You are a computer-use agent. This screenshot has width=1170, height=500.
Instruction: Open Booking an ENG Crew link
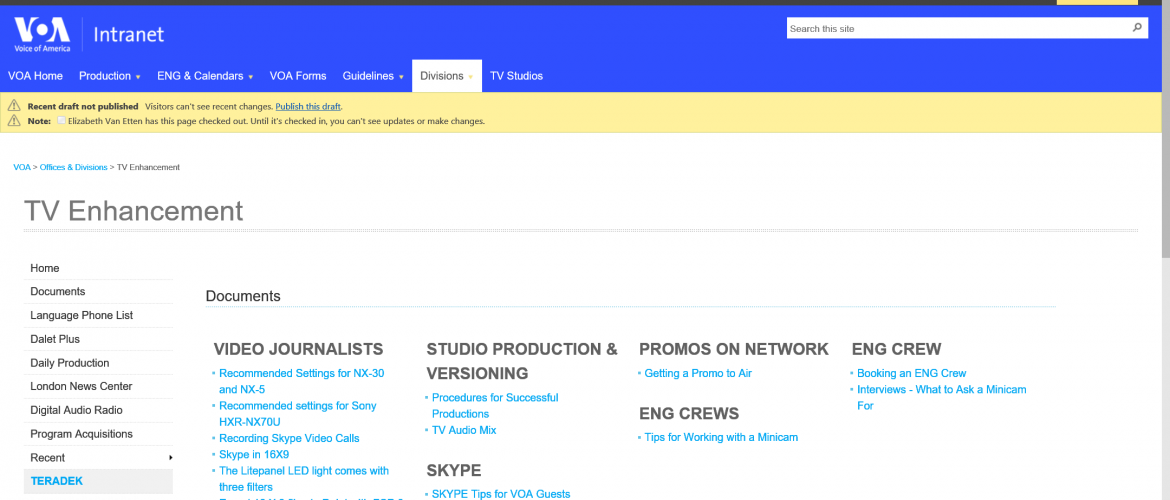pyautogui.click(x=911, y=373)
